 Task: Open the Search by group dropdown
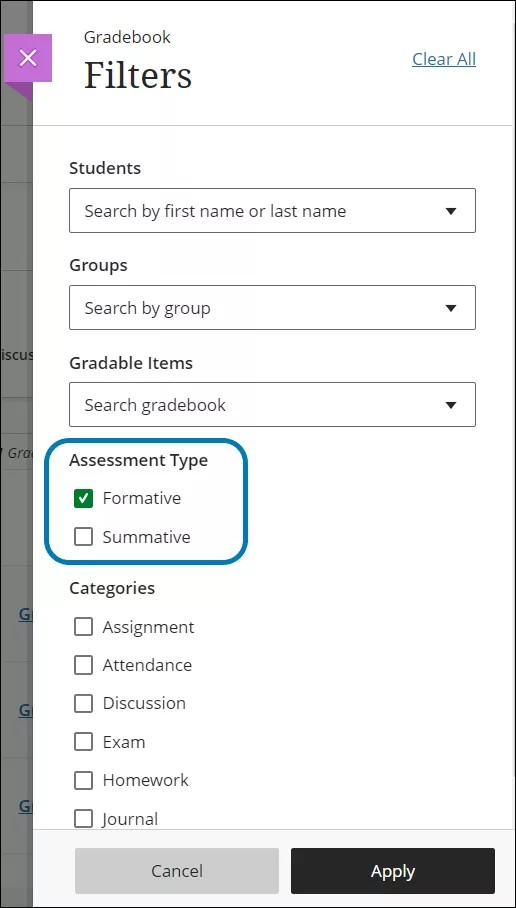[x=272, y=307]
